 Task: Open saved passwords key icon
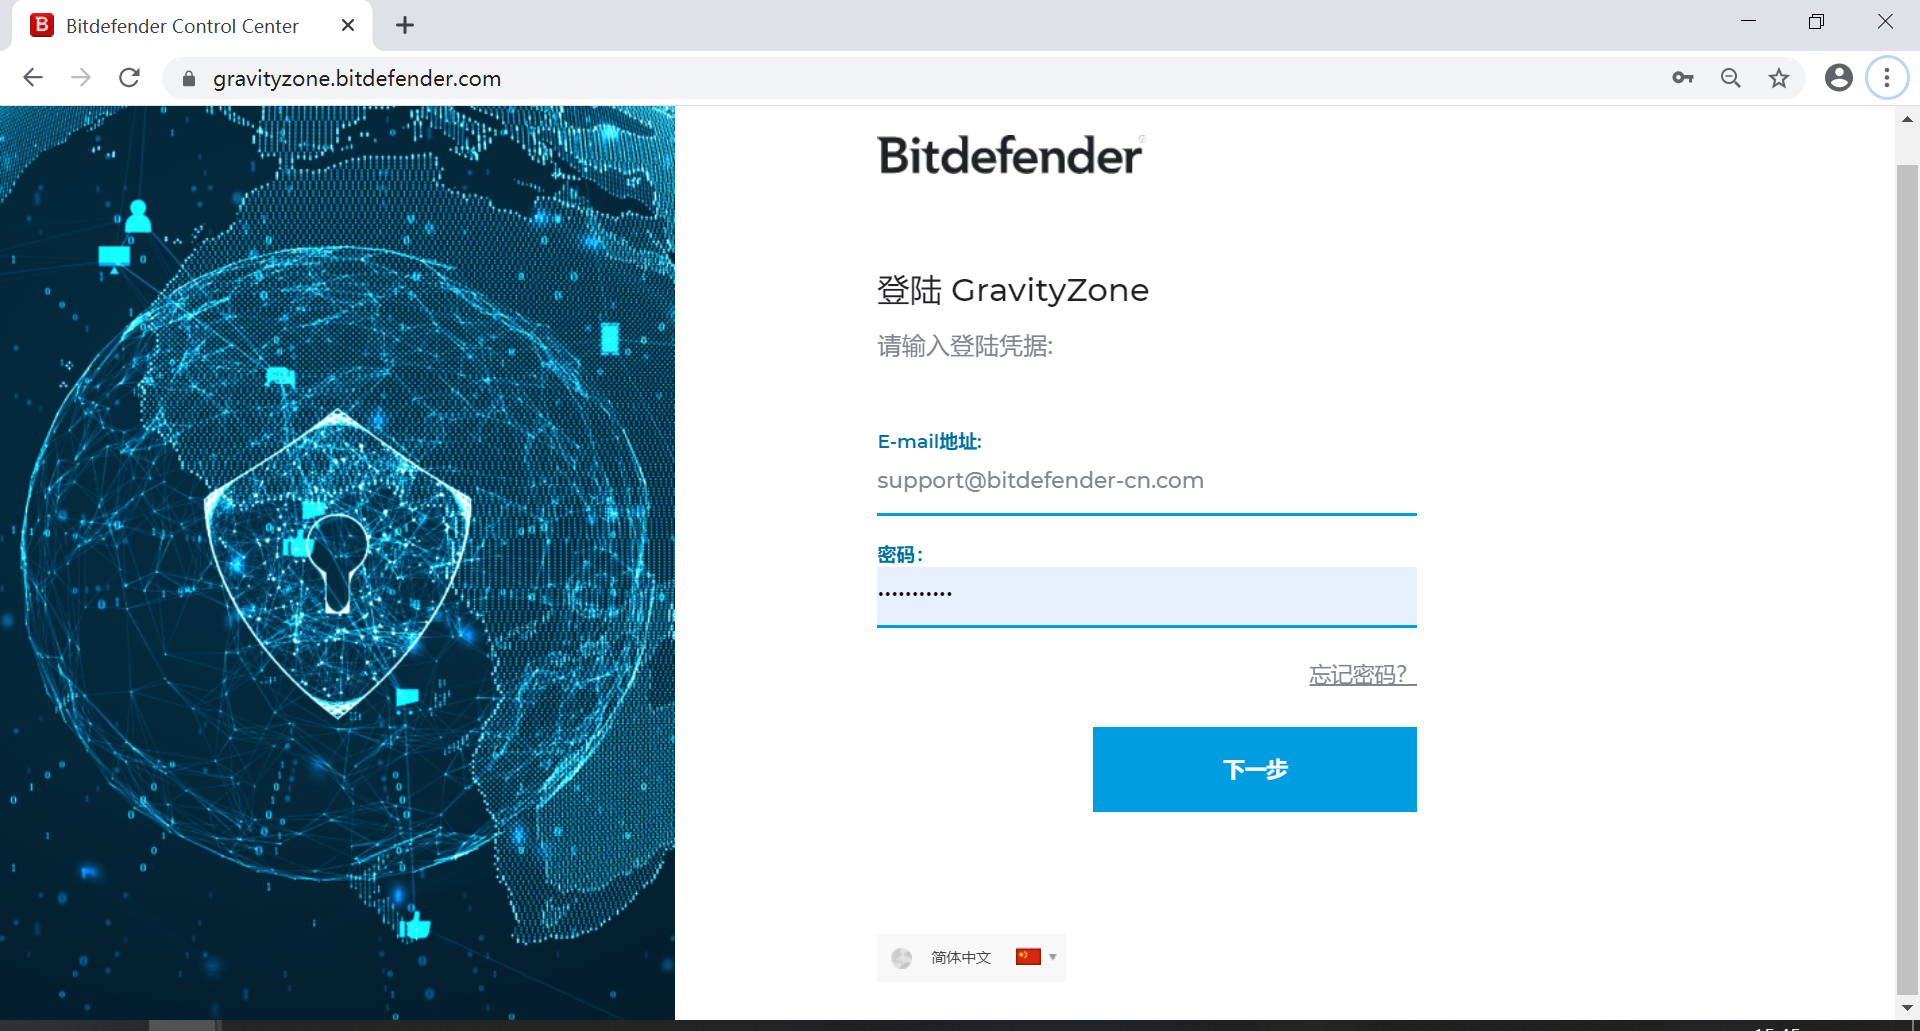click(1683, 78)
